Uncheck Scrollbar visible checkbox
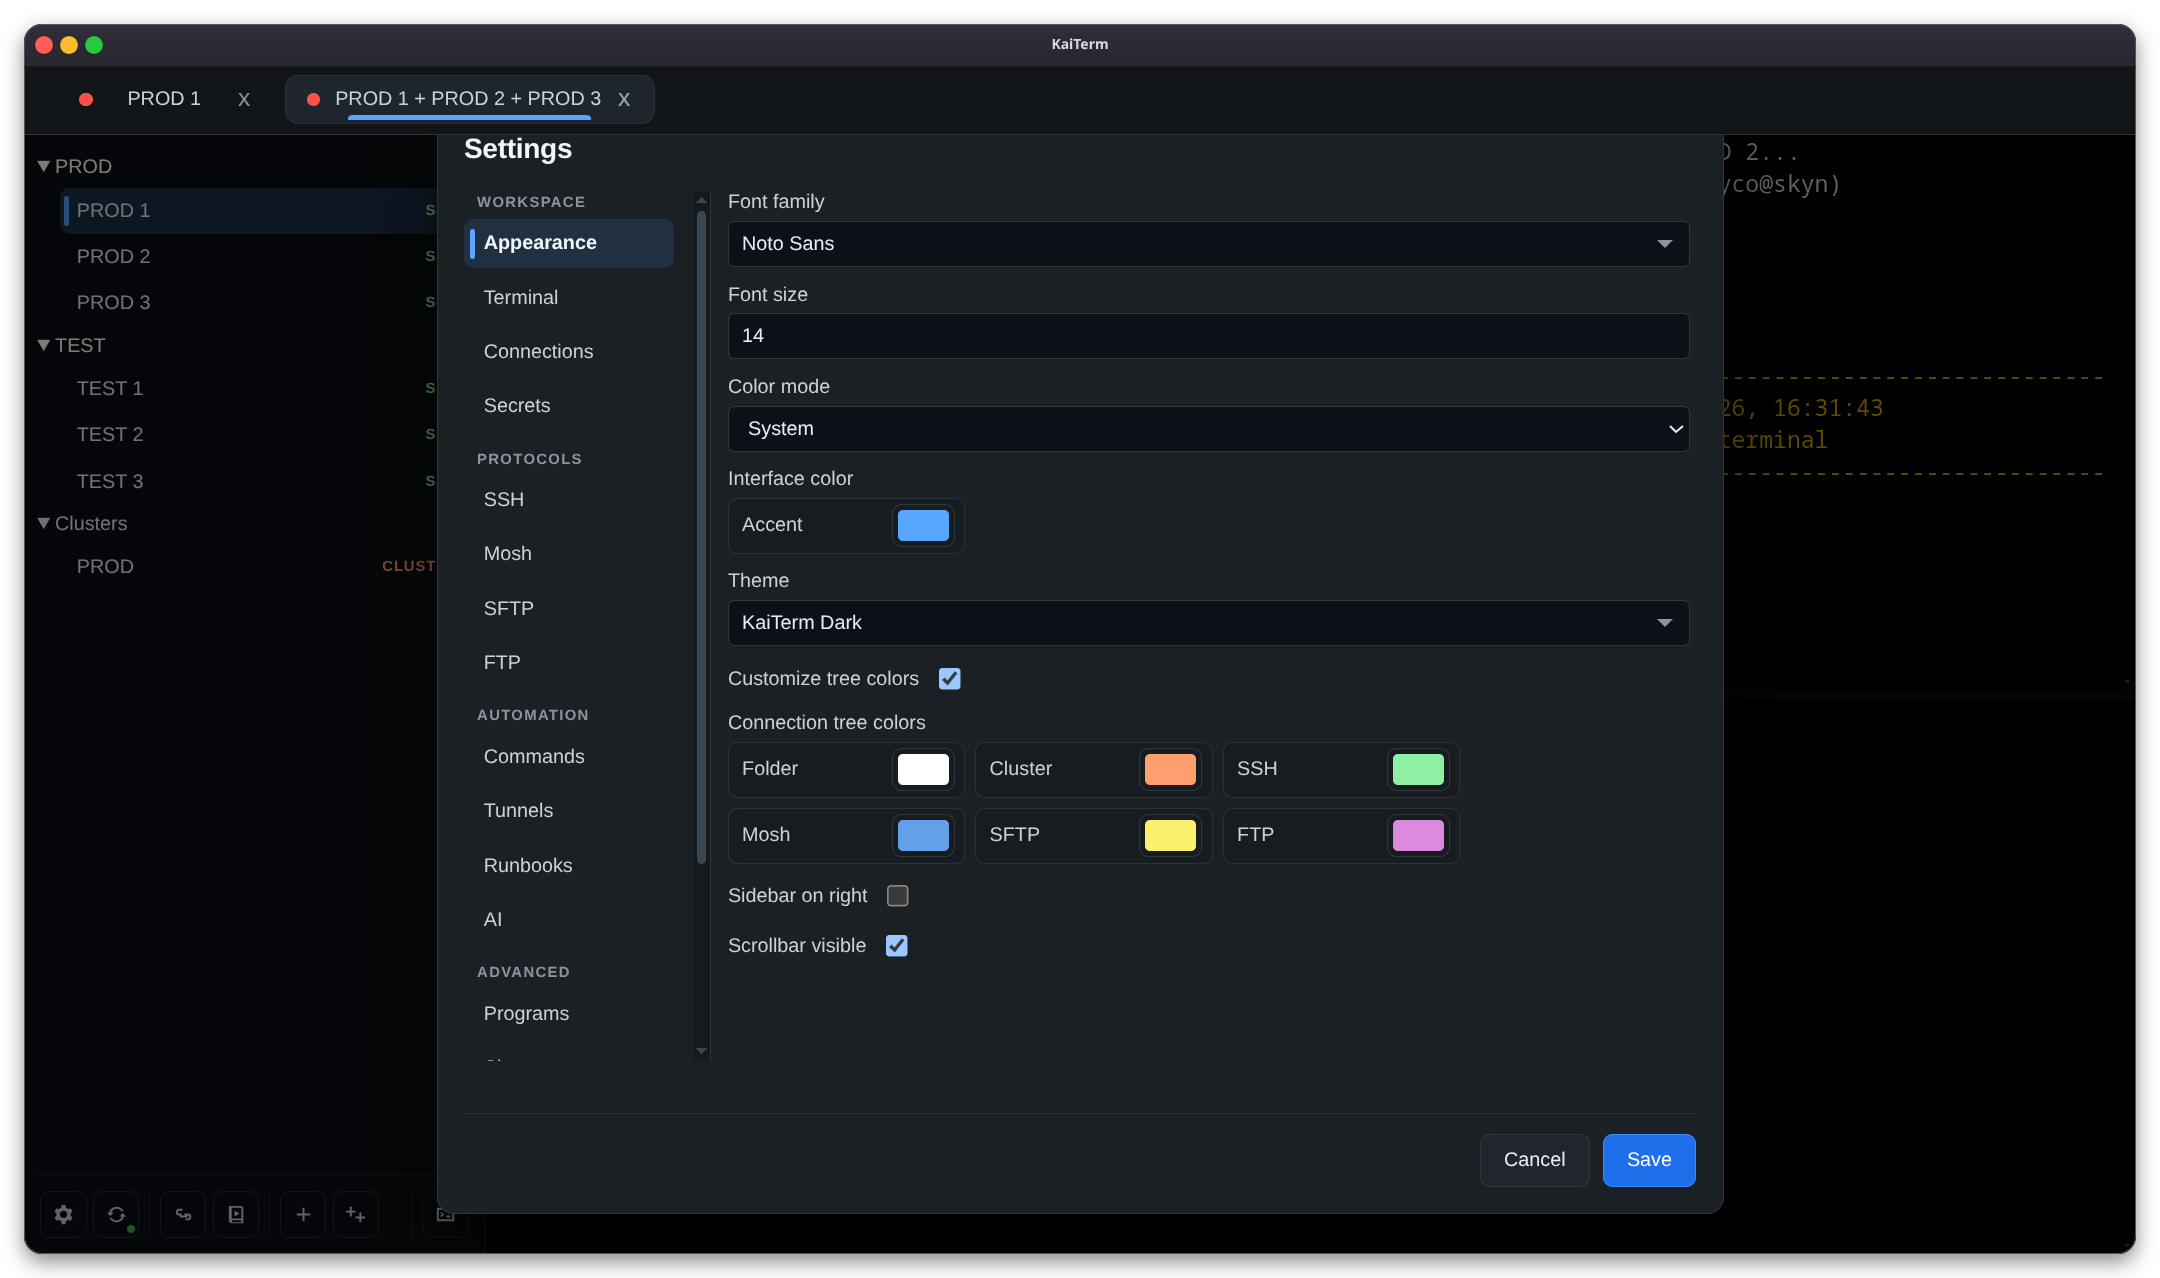The width and height of the screenshot is (2160, 1278). [x=897, y=946]
